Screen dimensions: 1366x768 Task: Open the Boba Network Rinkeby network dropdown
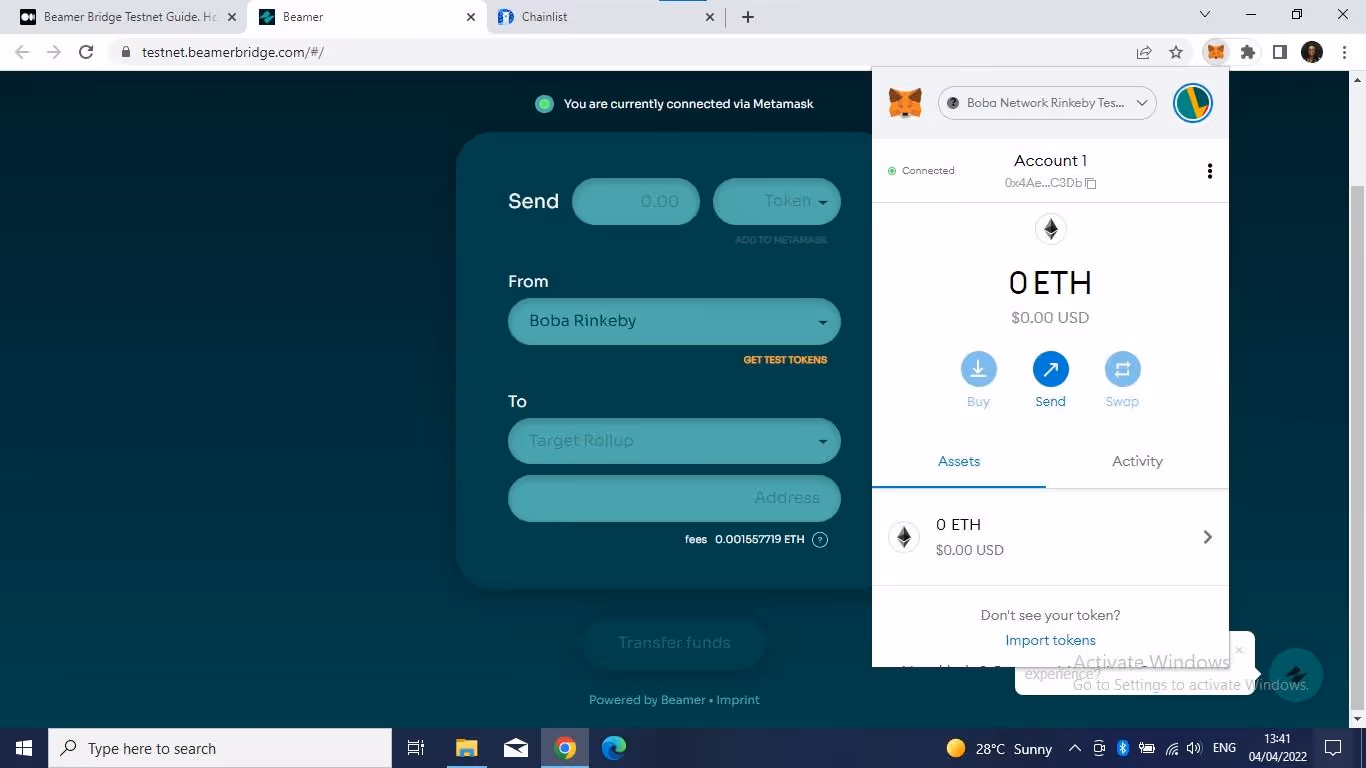coord(1047,103)
